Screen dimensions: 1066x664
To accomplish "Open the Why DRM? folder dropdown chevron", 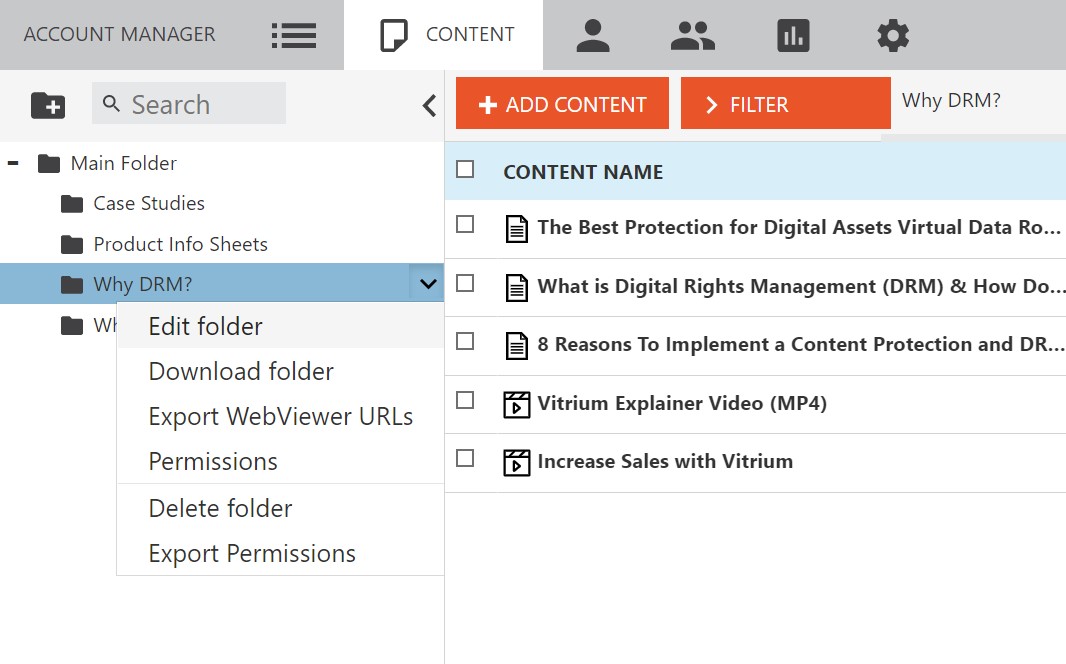I will click(428, 283).
